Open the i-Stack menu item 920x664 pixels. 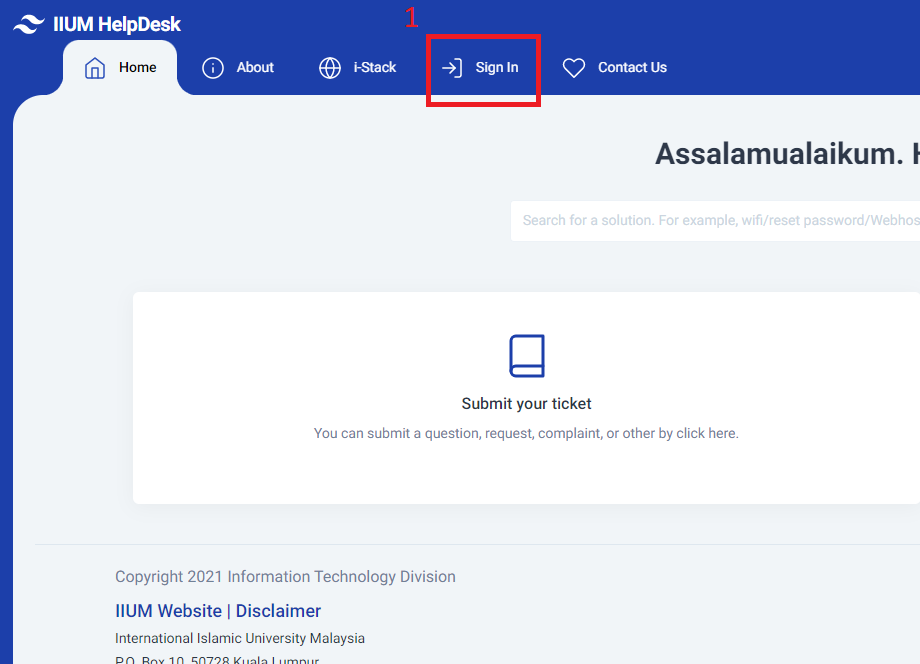click(375, 68)
